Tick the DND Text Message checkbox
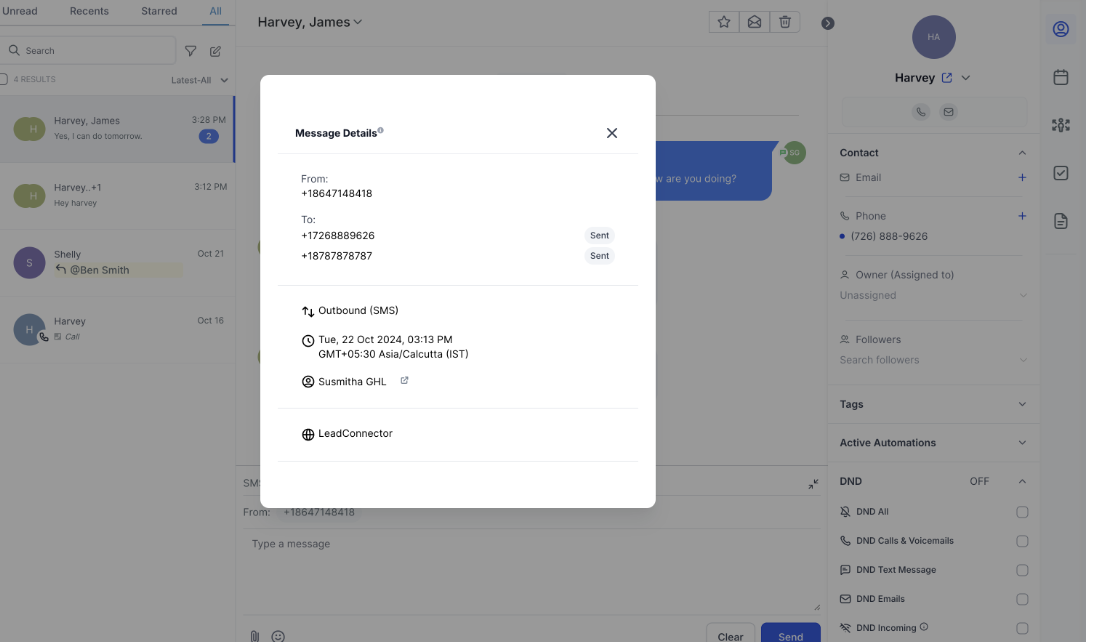This screenshot has width=1094, height=642. (1022, 570)
